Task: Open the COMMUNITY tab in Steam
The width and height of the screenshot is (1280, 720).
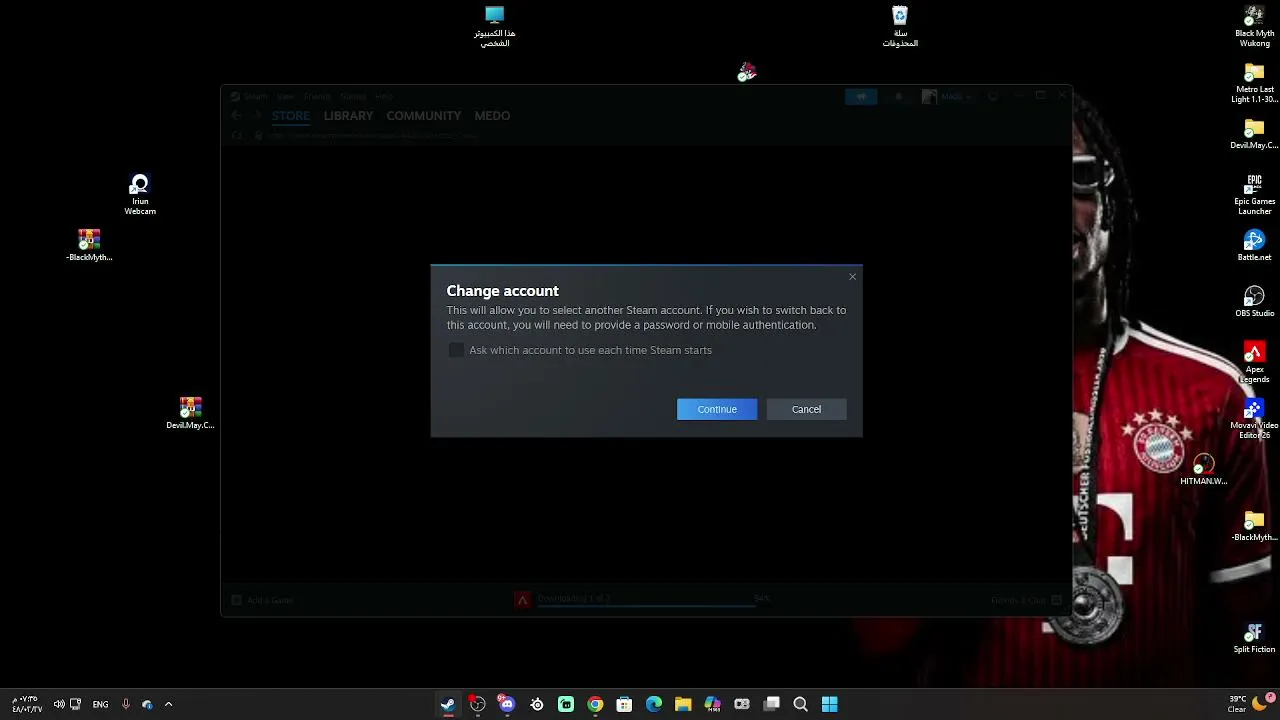Action: [424, 116]
